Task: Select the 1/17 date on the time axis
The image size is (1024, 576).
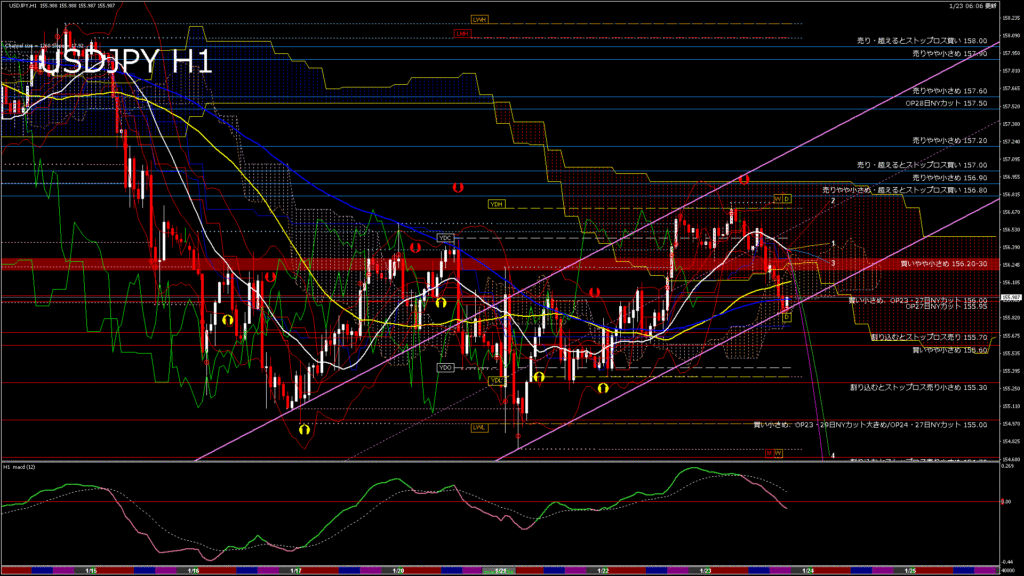Action: coord(296,571)
